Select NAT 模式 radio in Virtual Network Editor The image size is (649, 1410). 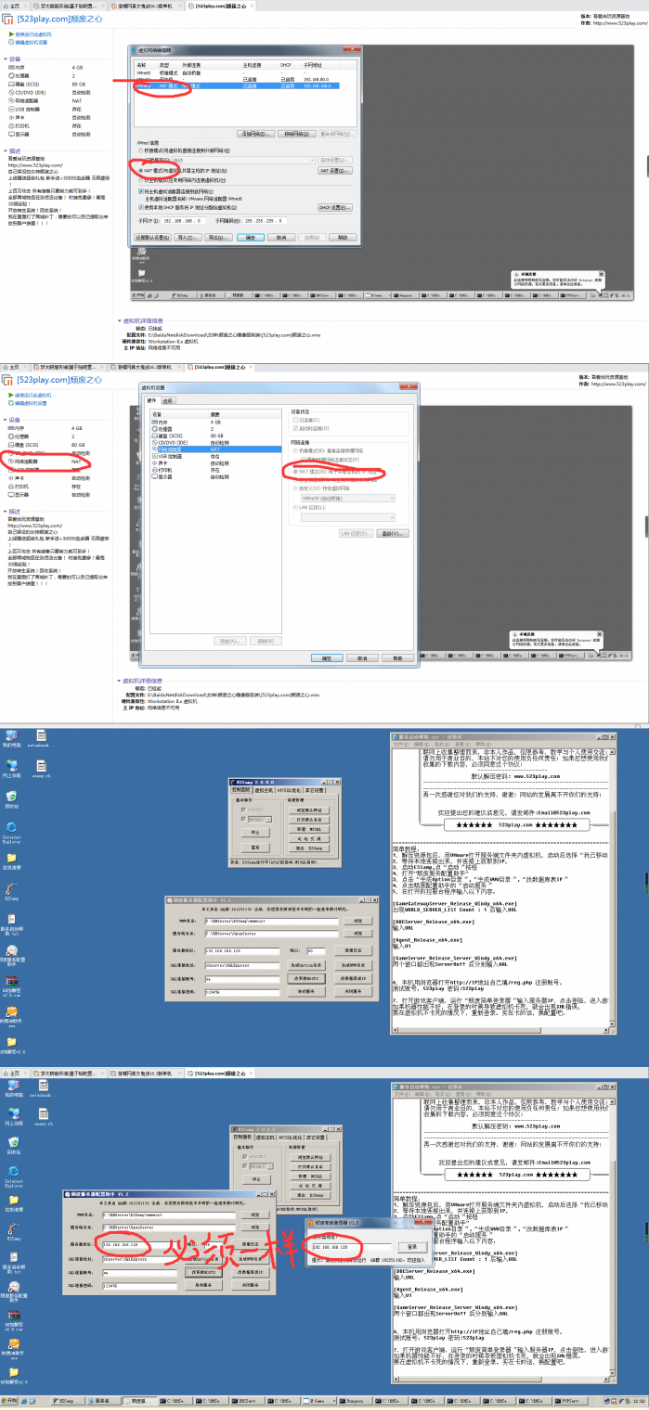click(140, 170)
